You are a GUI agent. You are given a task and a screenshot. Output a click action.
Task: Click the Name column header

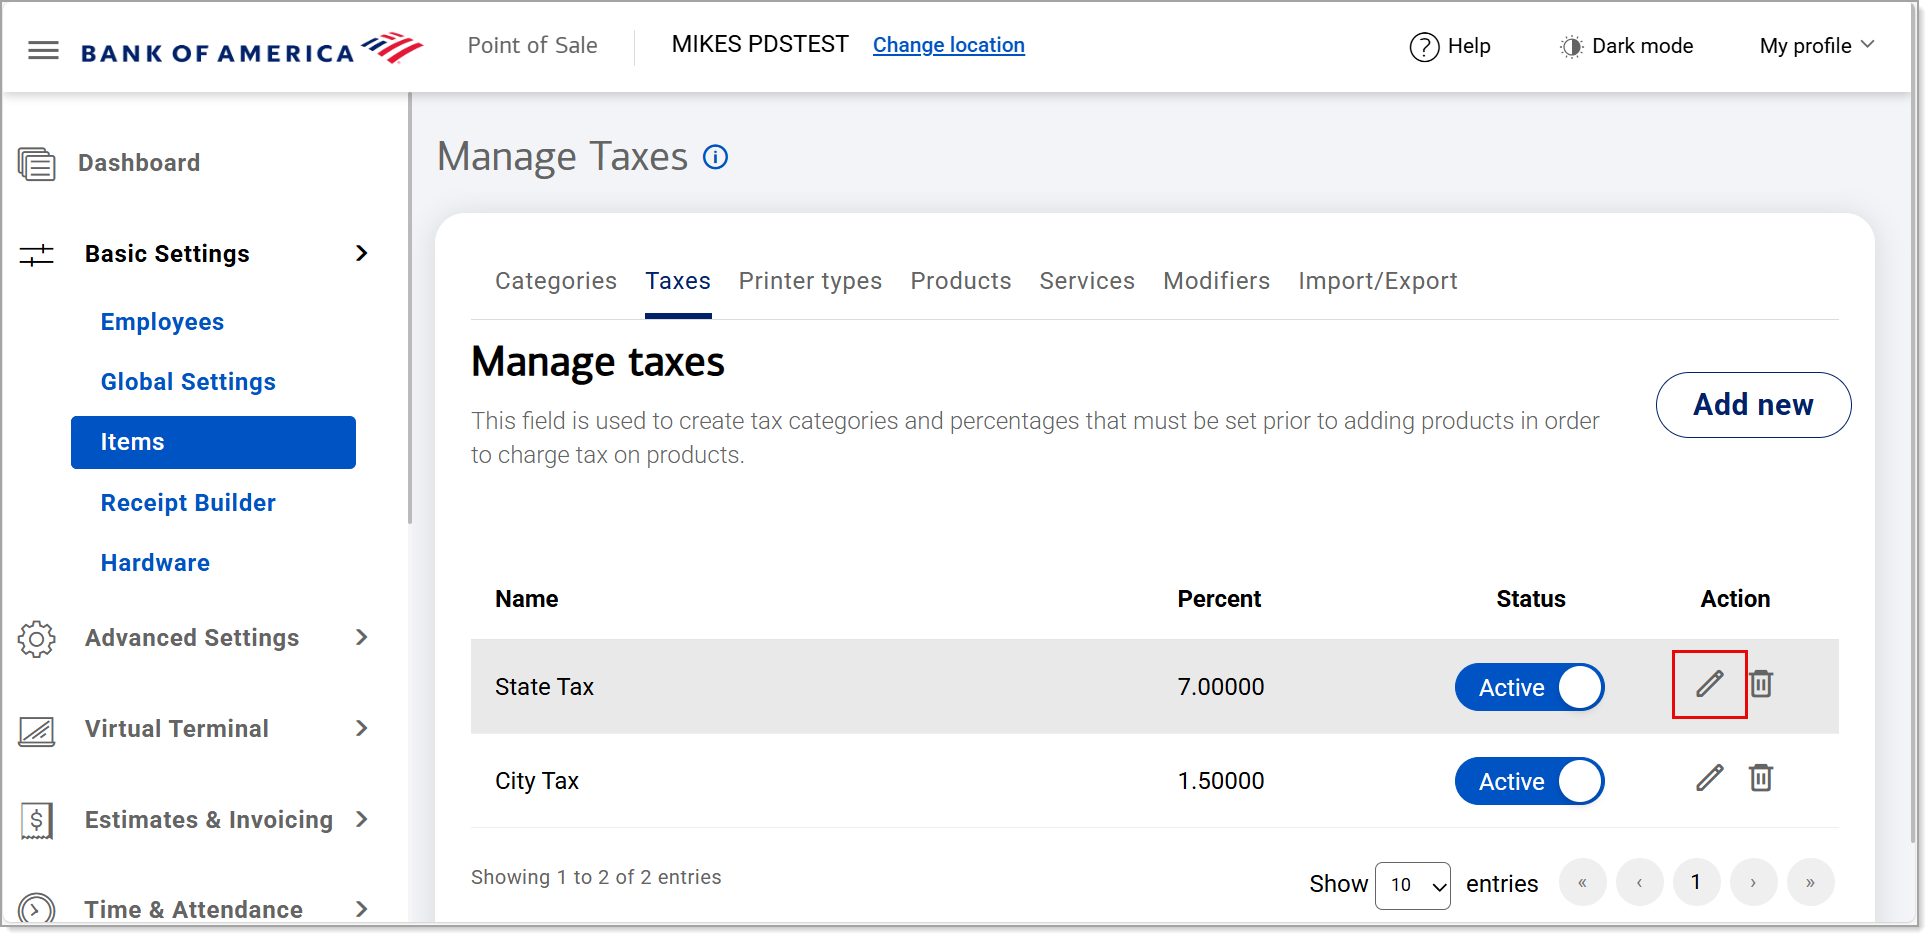527,600
